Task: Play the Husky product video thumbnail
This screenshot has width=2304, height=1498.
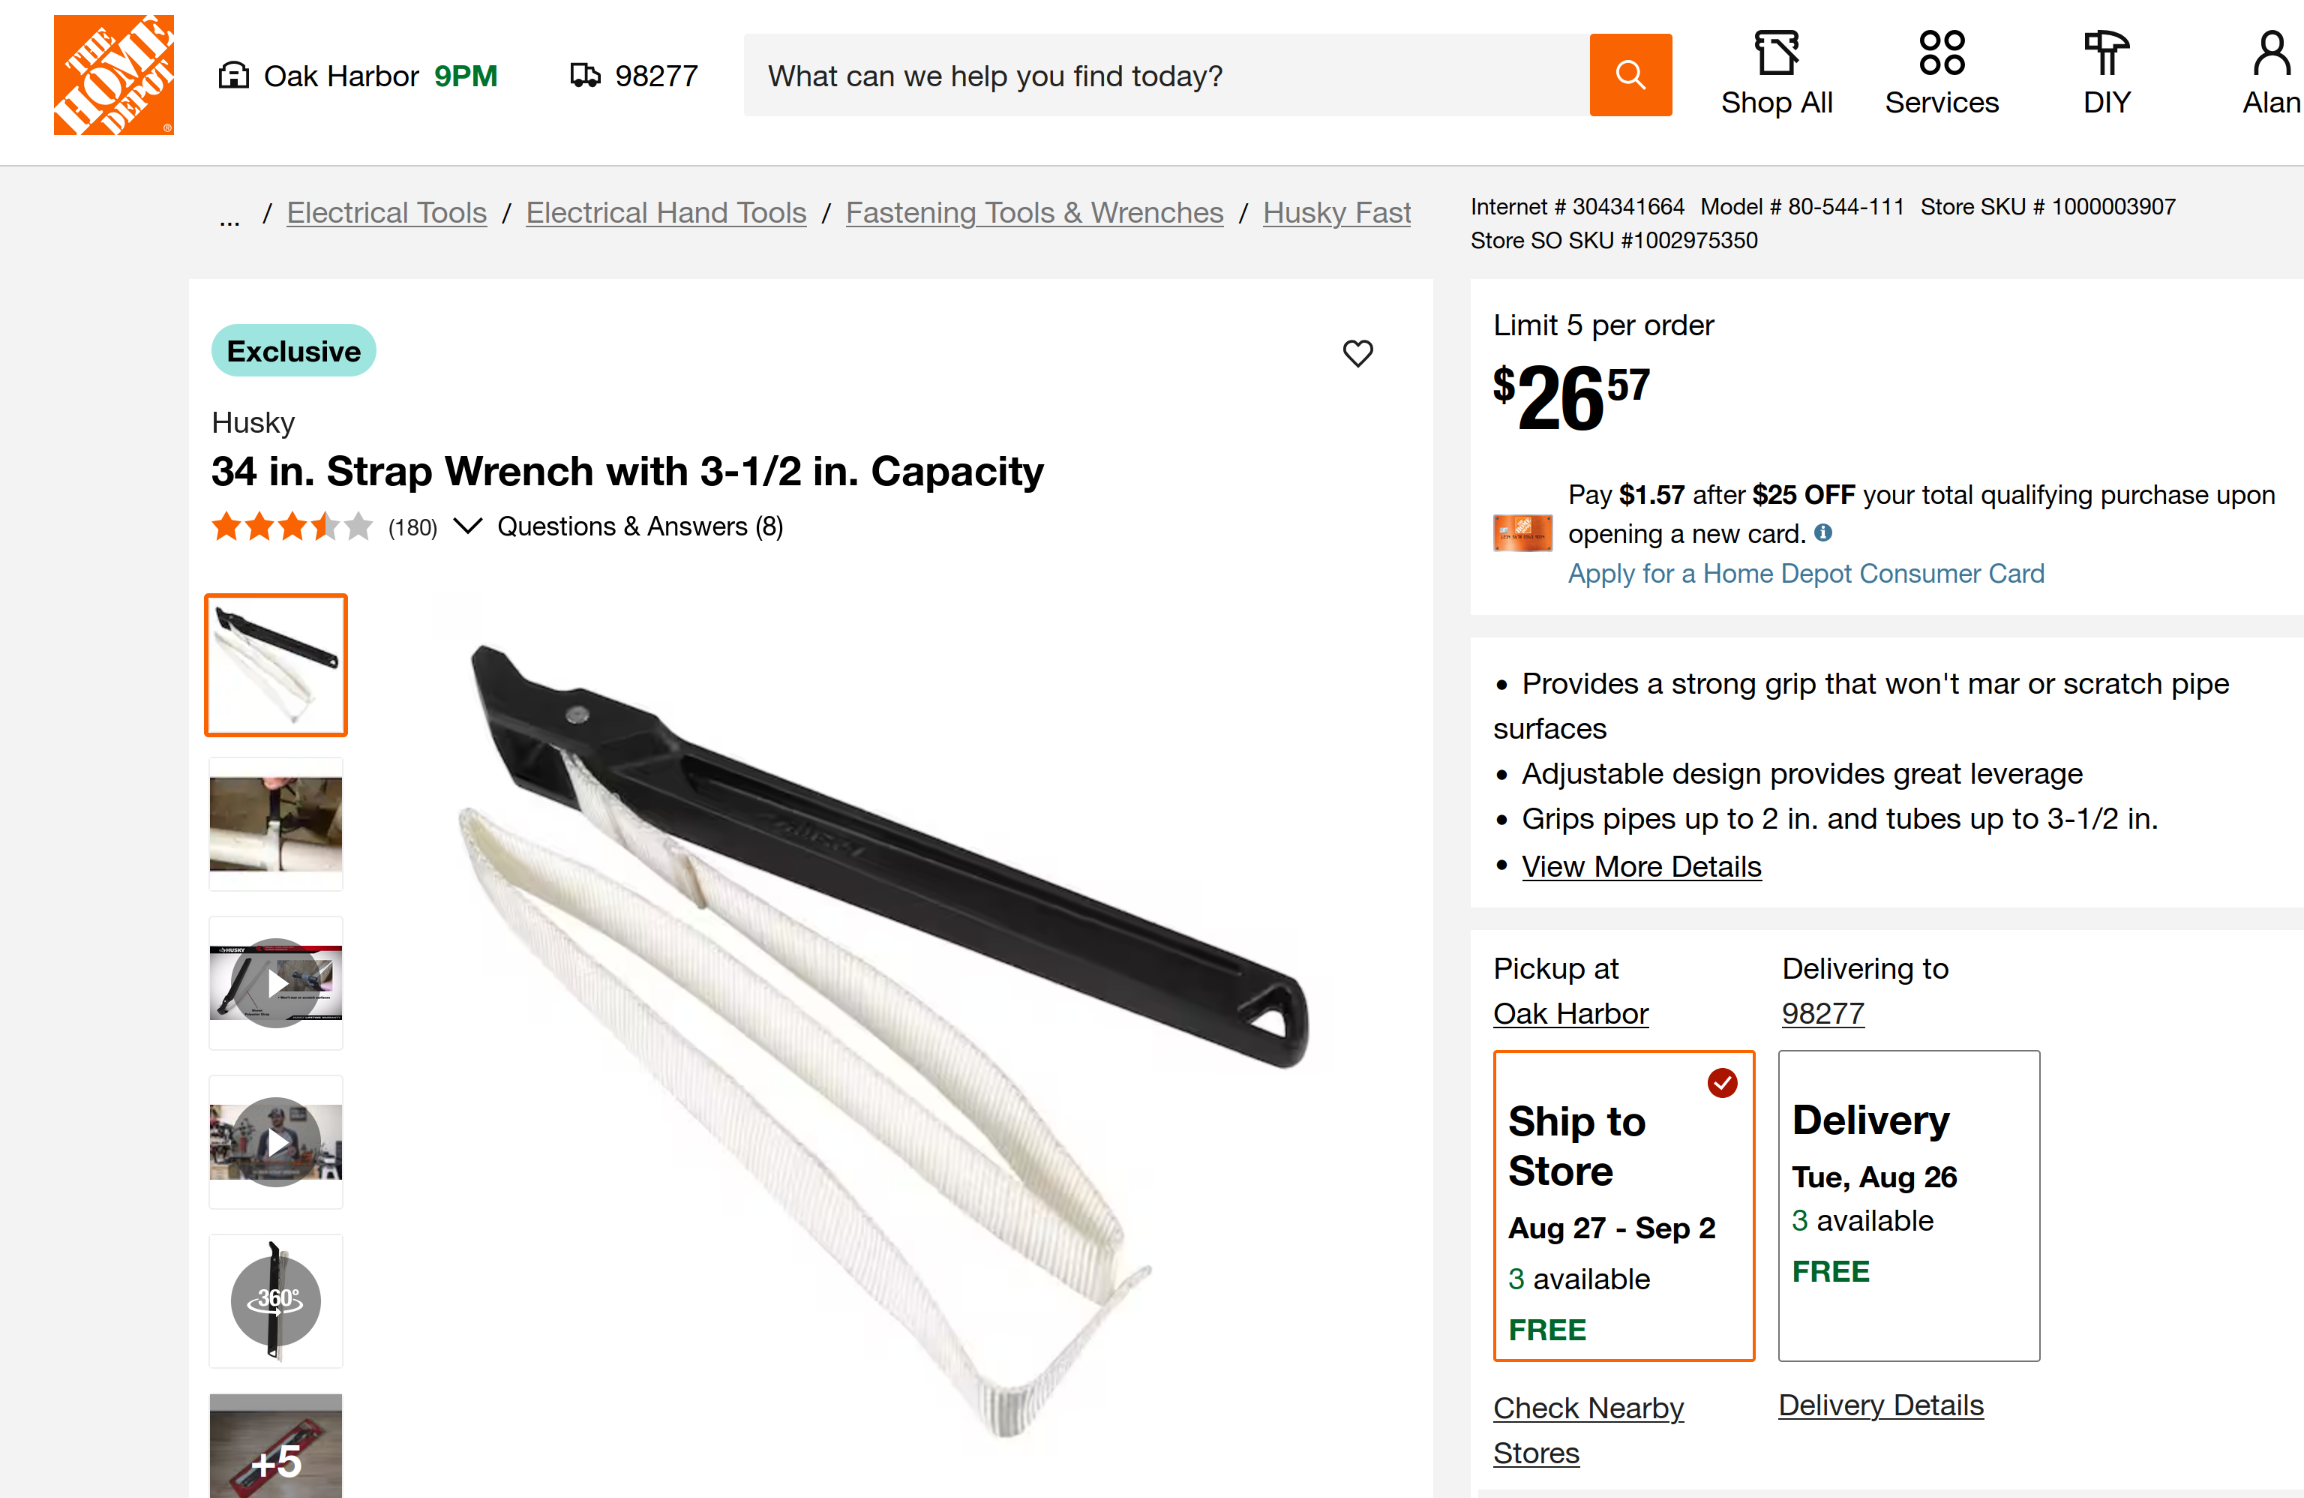Action: pos(276,983)
